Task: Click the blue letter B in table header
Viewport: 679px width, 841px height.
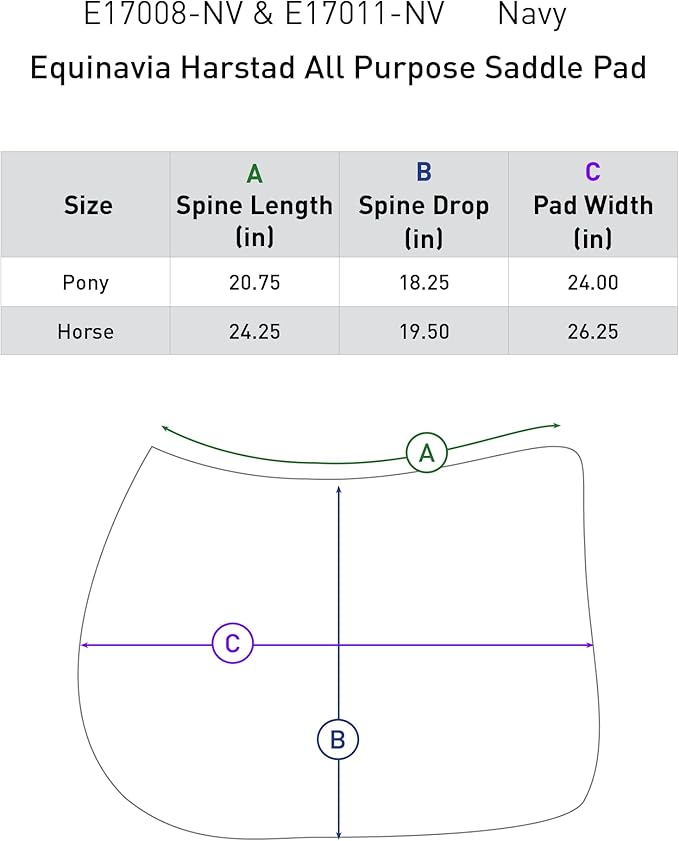Action: [423, 173]
